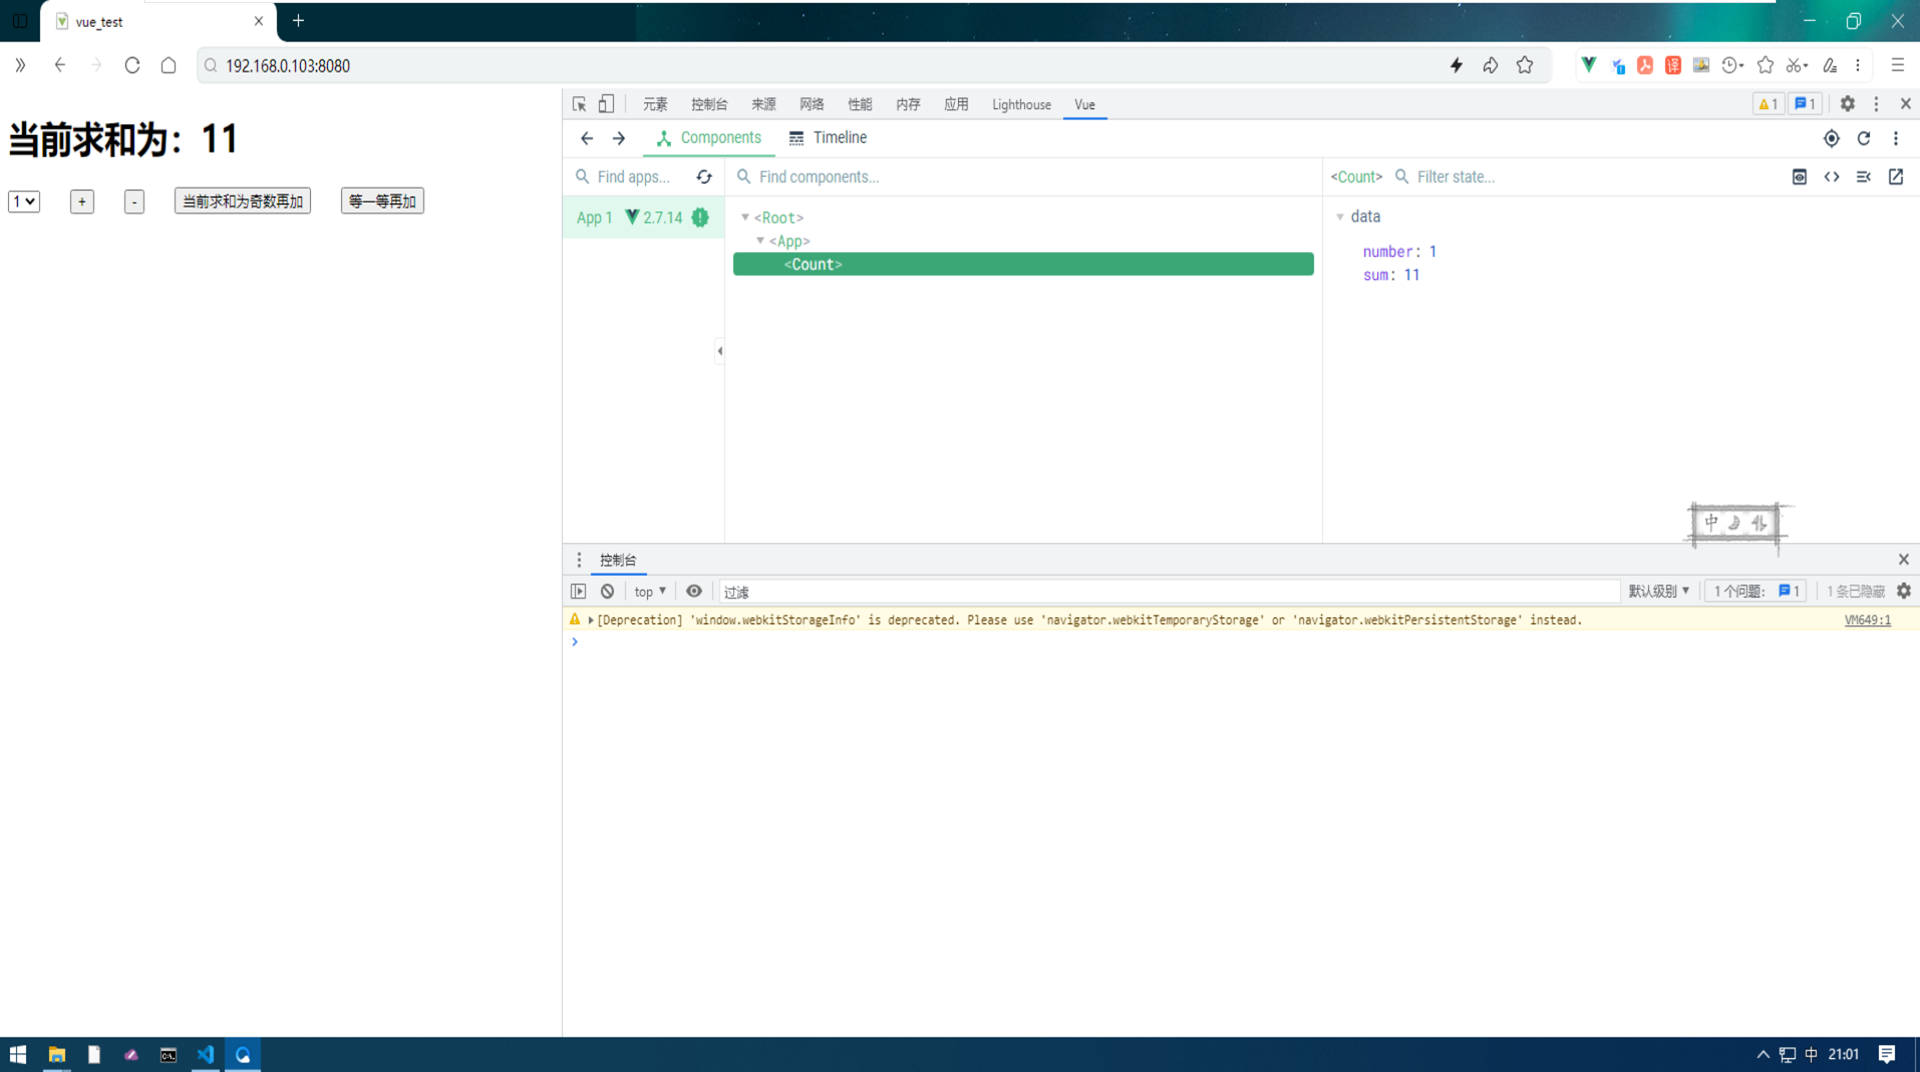The image size is (1920, 1072).
Task: Click the scroll to component icon
Action: coord(1799,177)
